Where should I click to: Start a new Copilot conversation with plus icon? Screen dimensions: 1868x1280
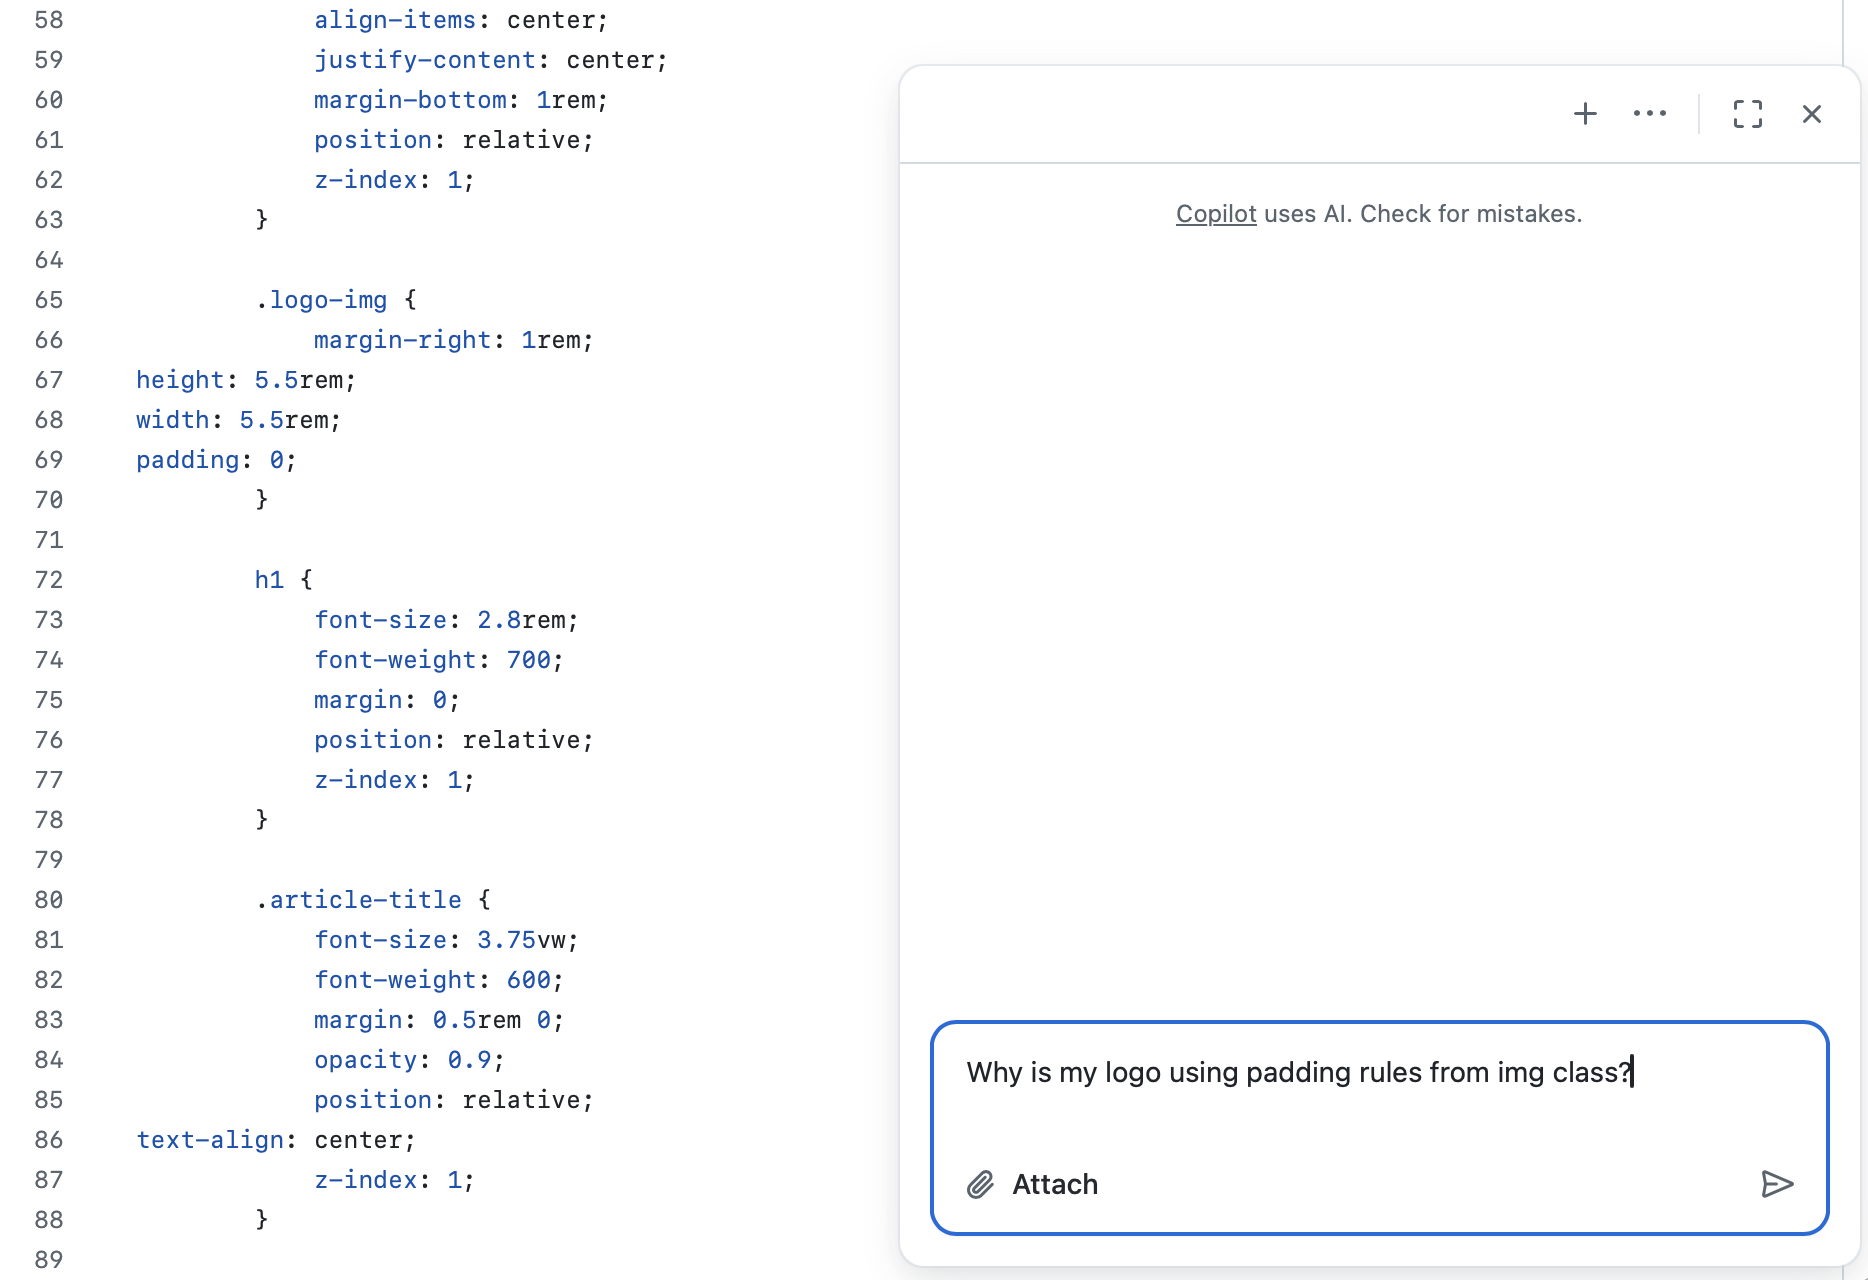(x=1585, y=114)
